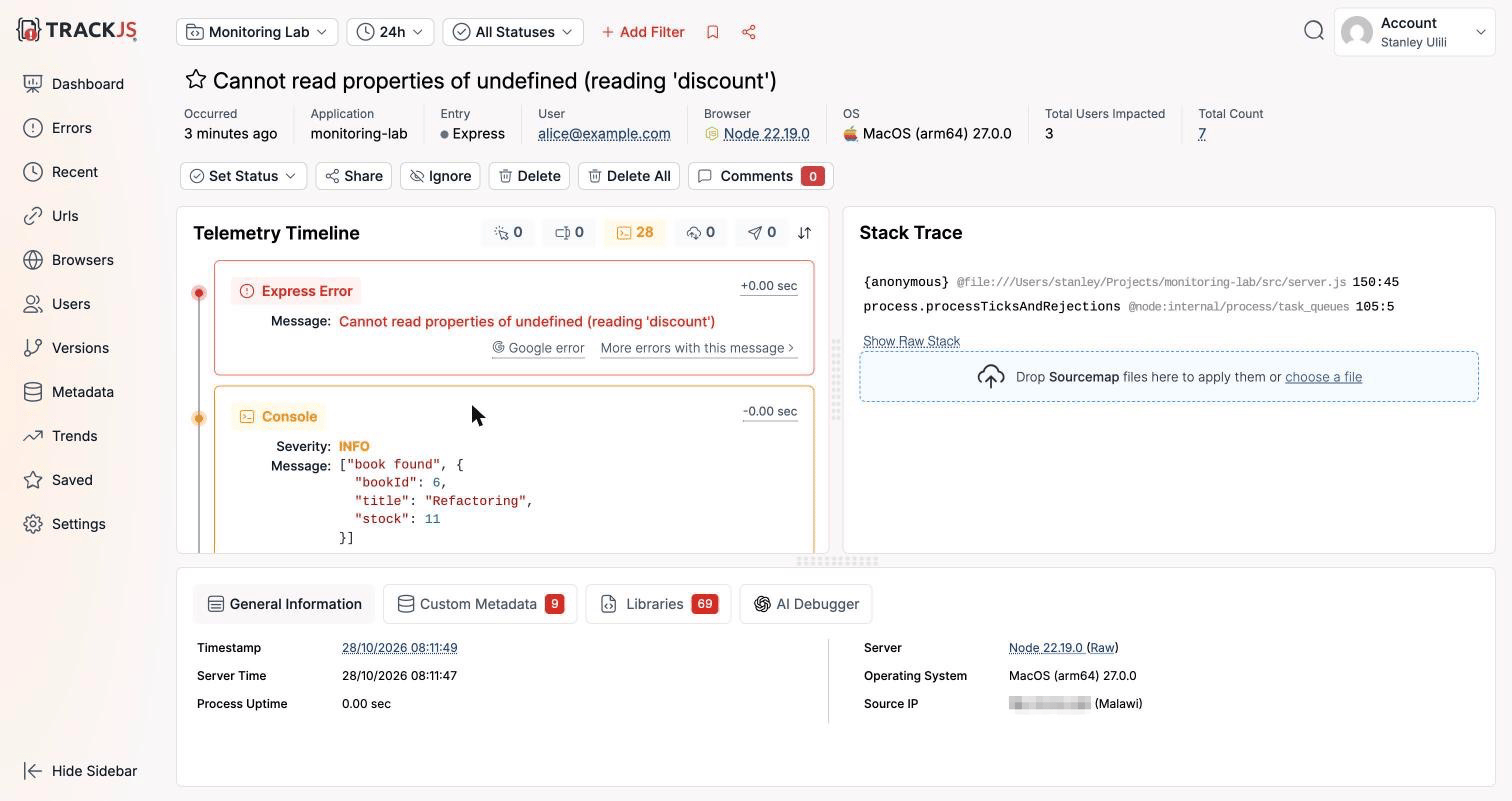This screenshot has height=801, width=1512.
Task: Click the Show Raw Stack link
Action: click(x=911, y=341)
